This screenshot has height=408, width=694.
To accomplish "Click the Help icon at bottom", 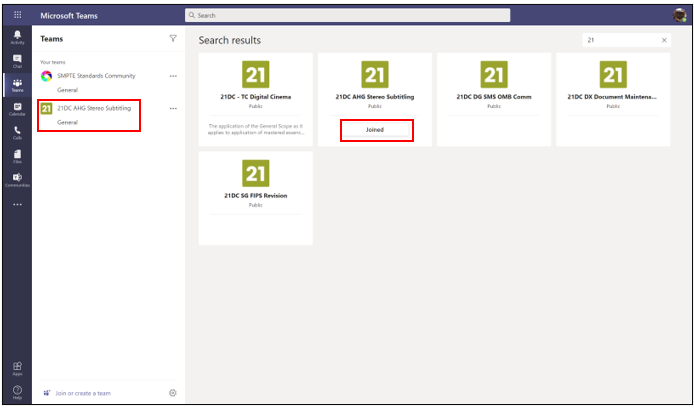I will click(x=17, y=391).
